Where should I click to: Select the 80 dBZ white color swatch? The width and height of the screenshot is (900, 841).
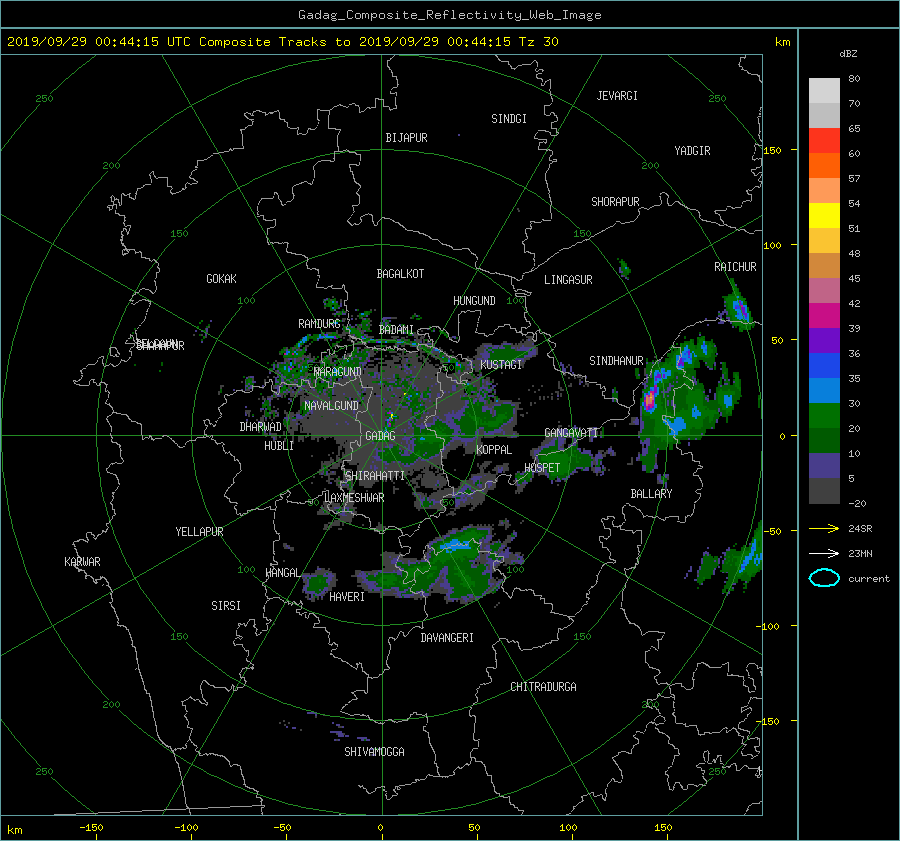pos(824,90)
